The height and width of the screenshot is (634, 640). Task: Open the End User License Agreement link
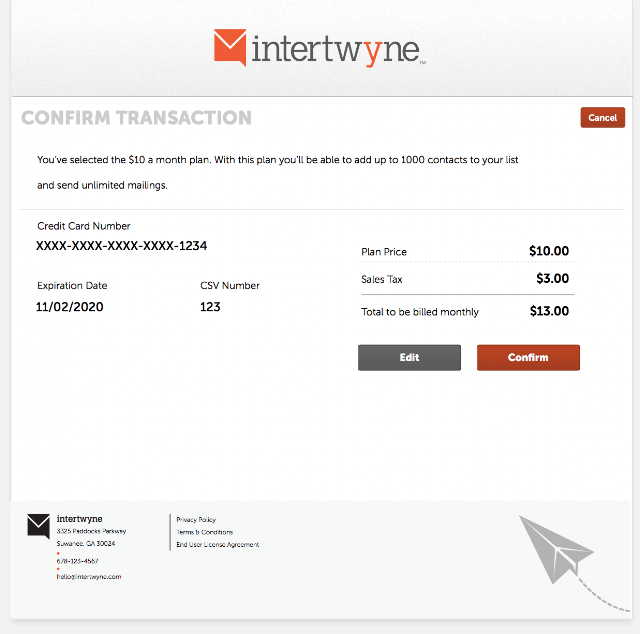[217, 545]
